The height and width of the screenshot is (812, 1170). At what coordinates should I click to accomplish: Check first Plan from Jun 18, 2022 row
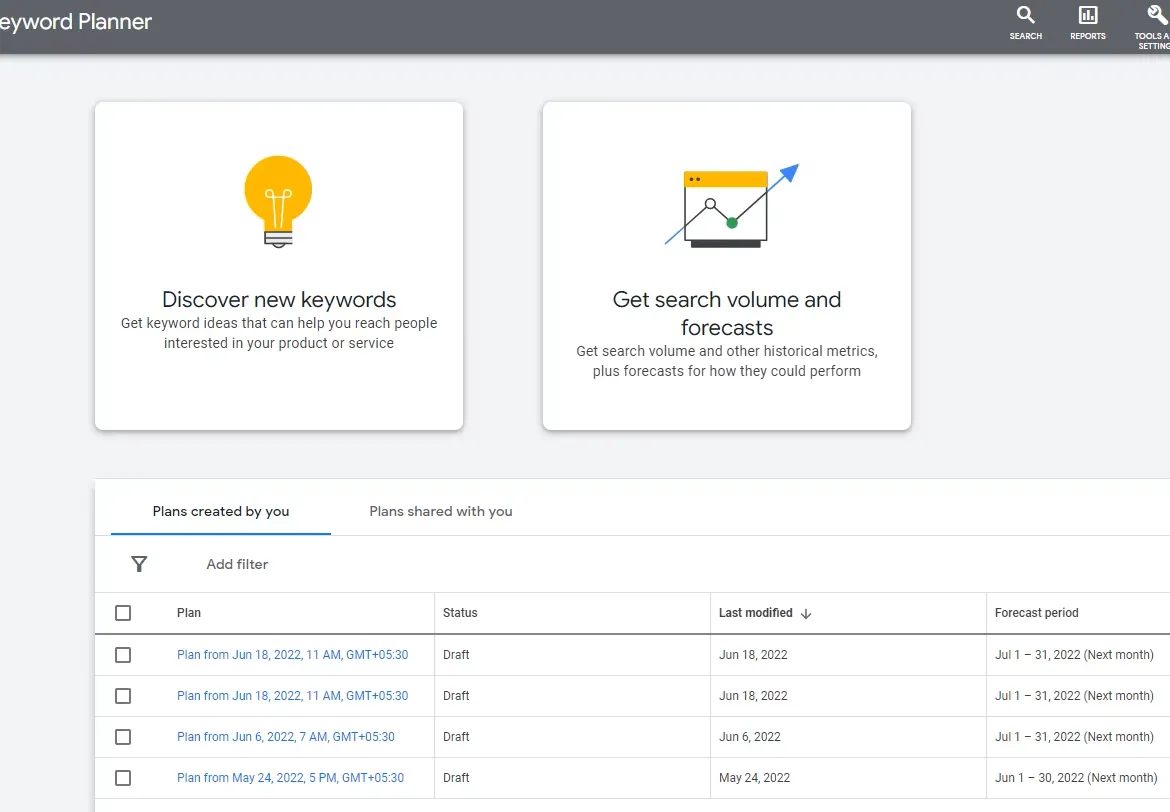[123, 655]
